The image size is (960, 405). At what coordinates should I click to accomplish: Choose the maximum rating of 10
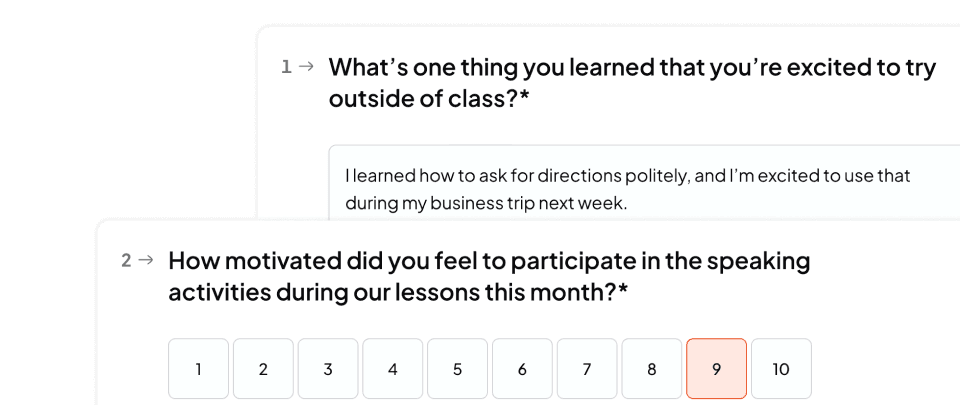tap(781, 369)
